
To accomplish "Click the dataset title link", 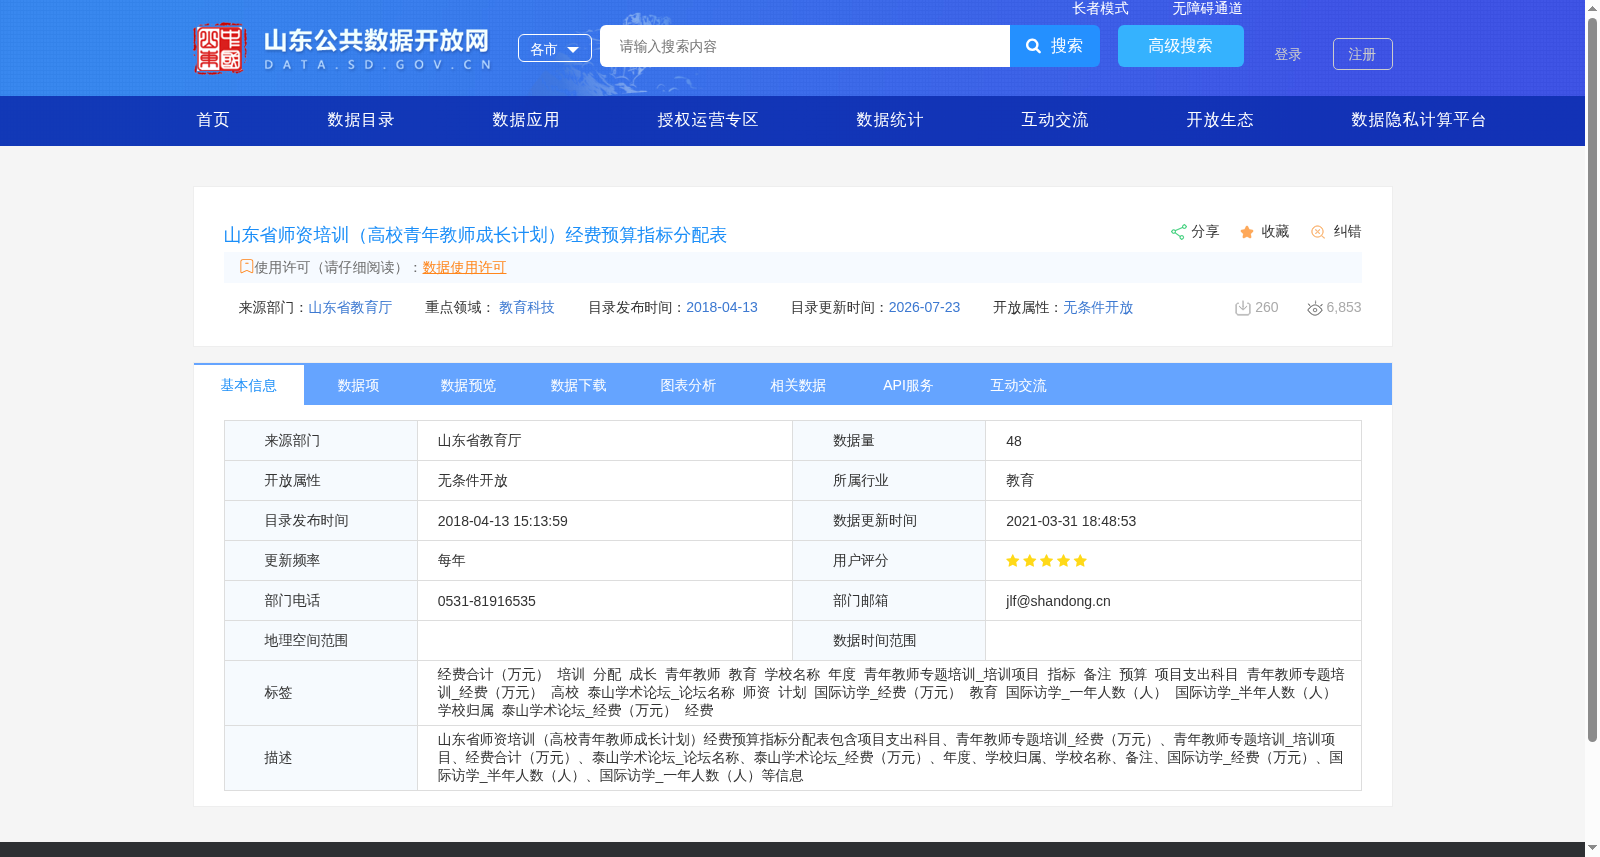I will pyautogui.click(x=475, y=235).
